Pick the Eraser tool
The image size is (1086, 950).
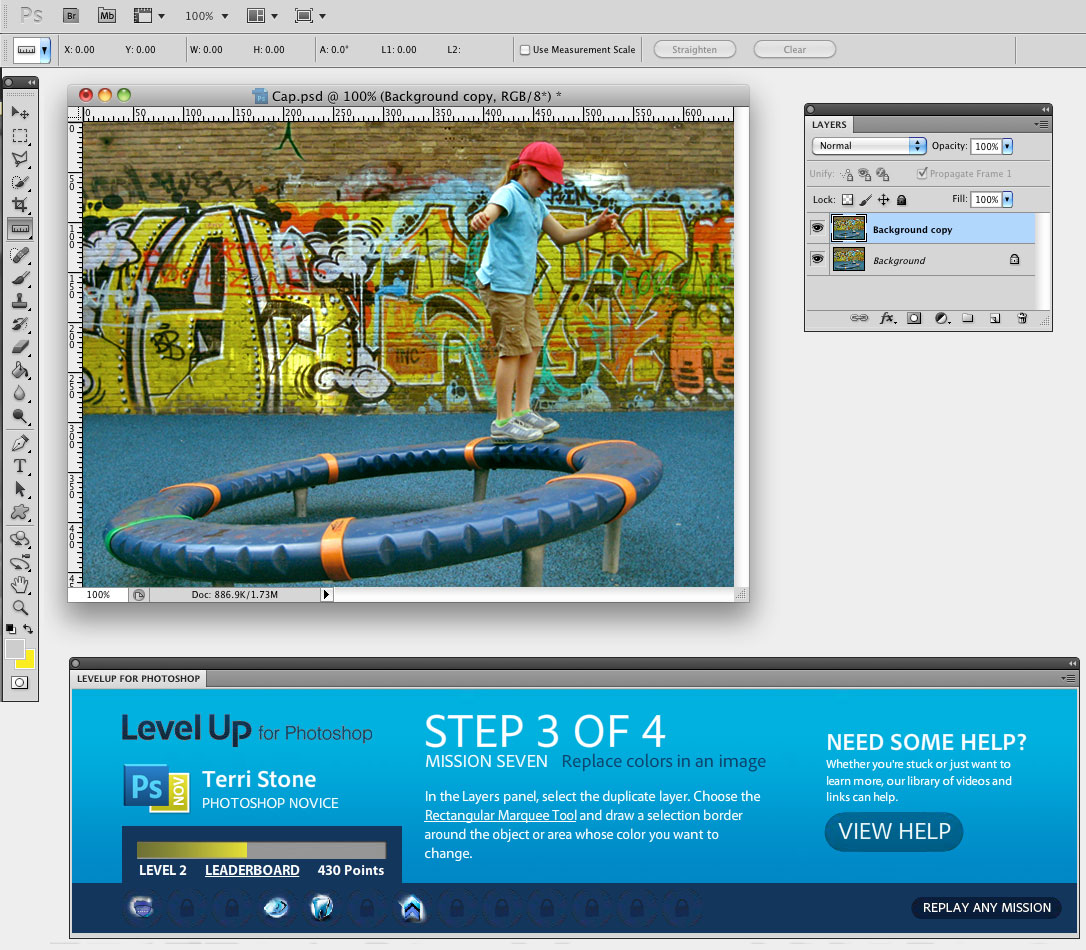click(20, 348)
